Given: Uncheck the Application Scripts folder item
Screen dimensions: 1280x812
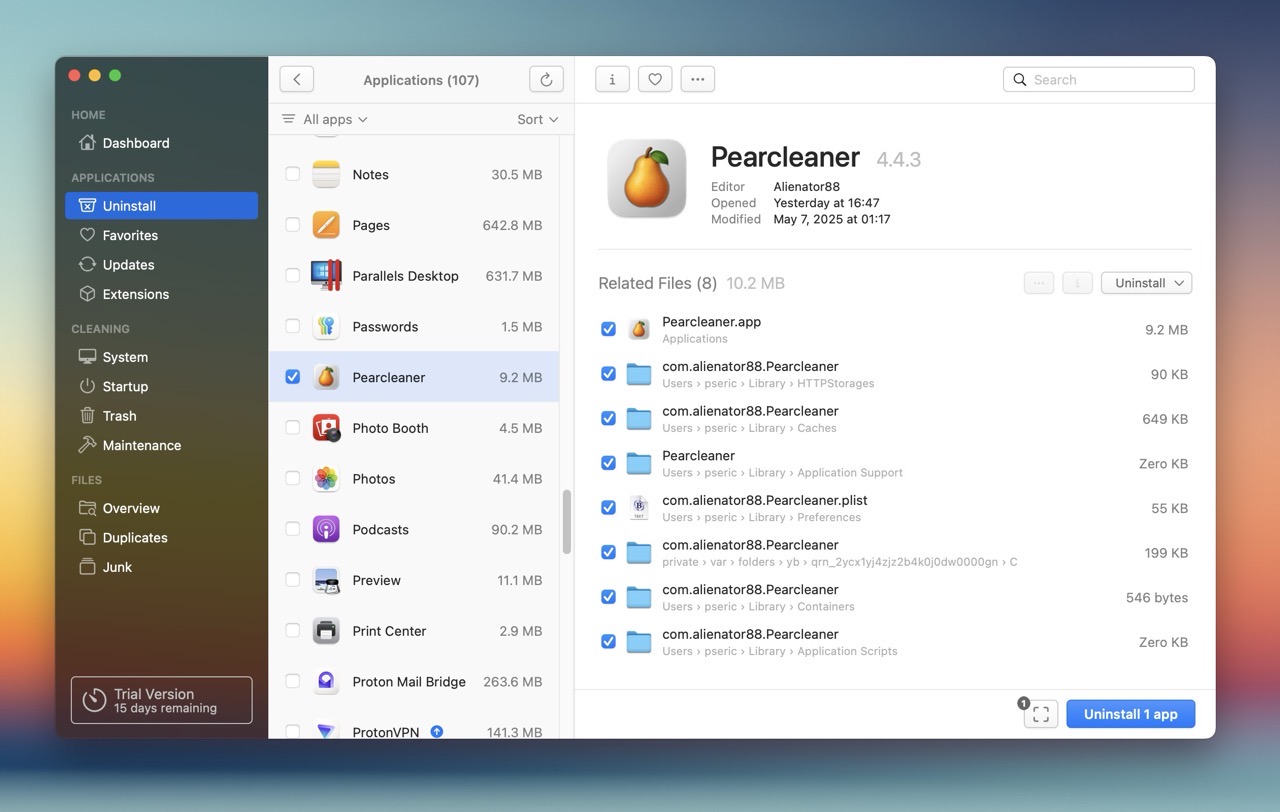Looking at the screenshot, I should 608,641.
